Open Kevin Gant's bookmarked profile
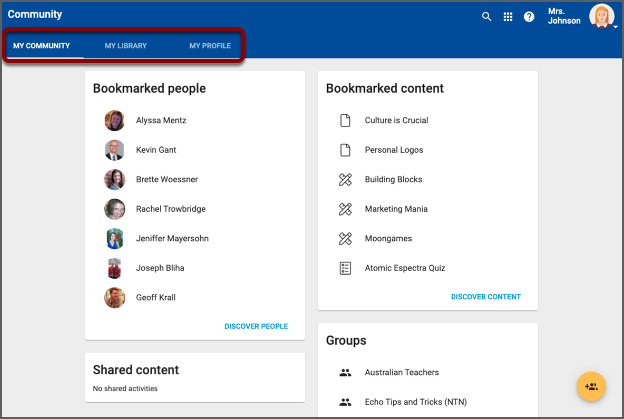Viewport: 624px width, 419px height. 154,150
